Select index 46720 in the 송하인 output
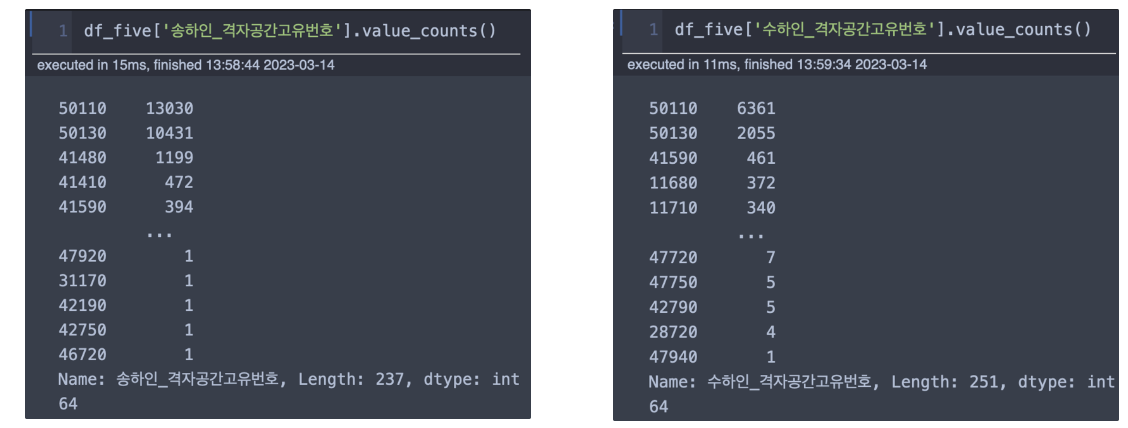Image resolution: width=1128 pixels, height=428 pixels. point(83,355)
